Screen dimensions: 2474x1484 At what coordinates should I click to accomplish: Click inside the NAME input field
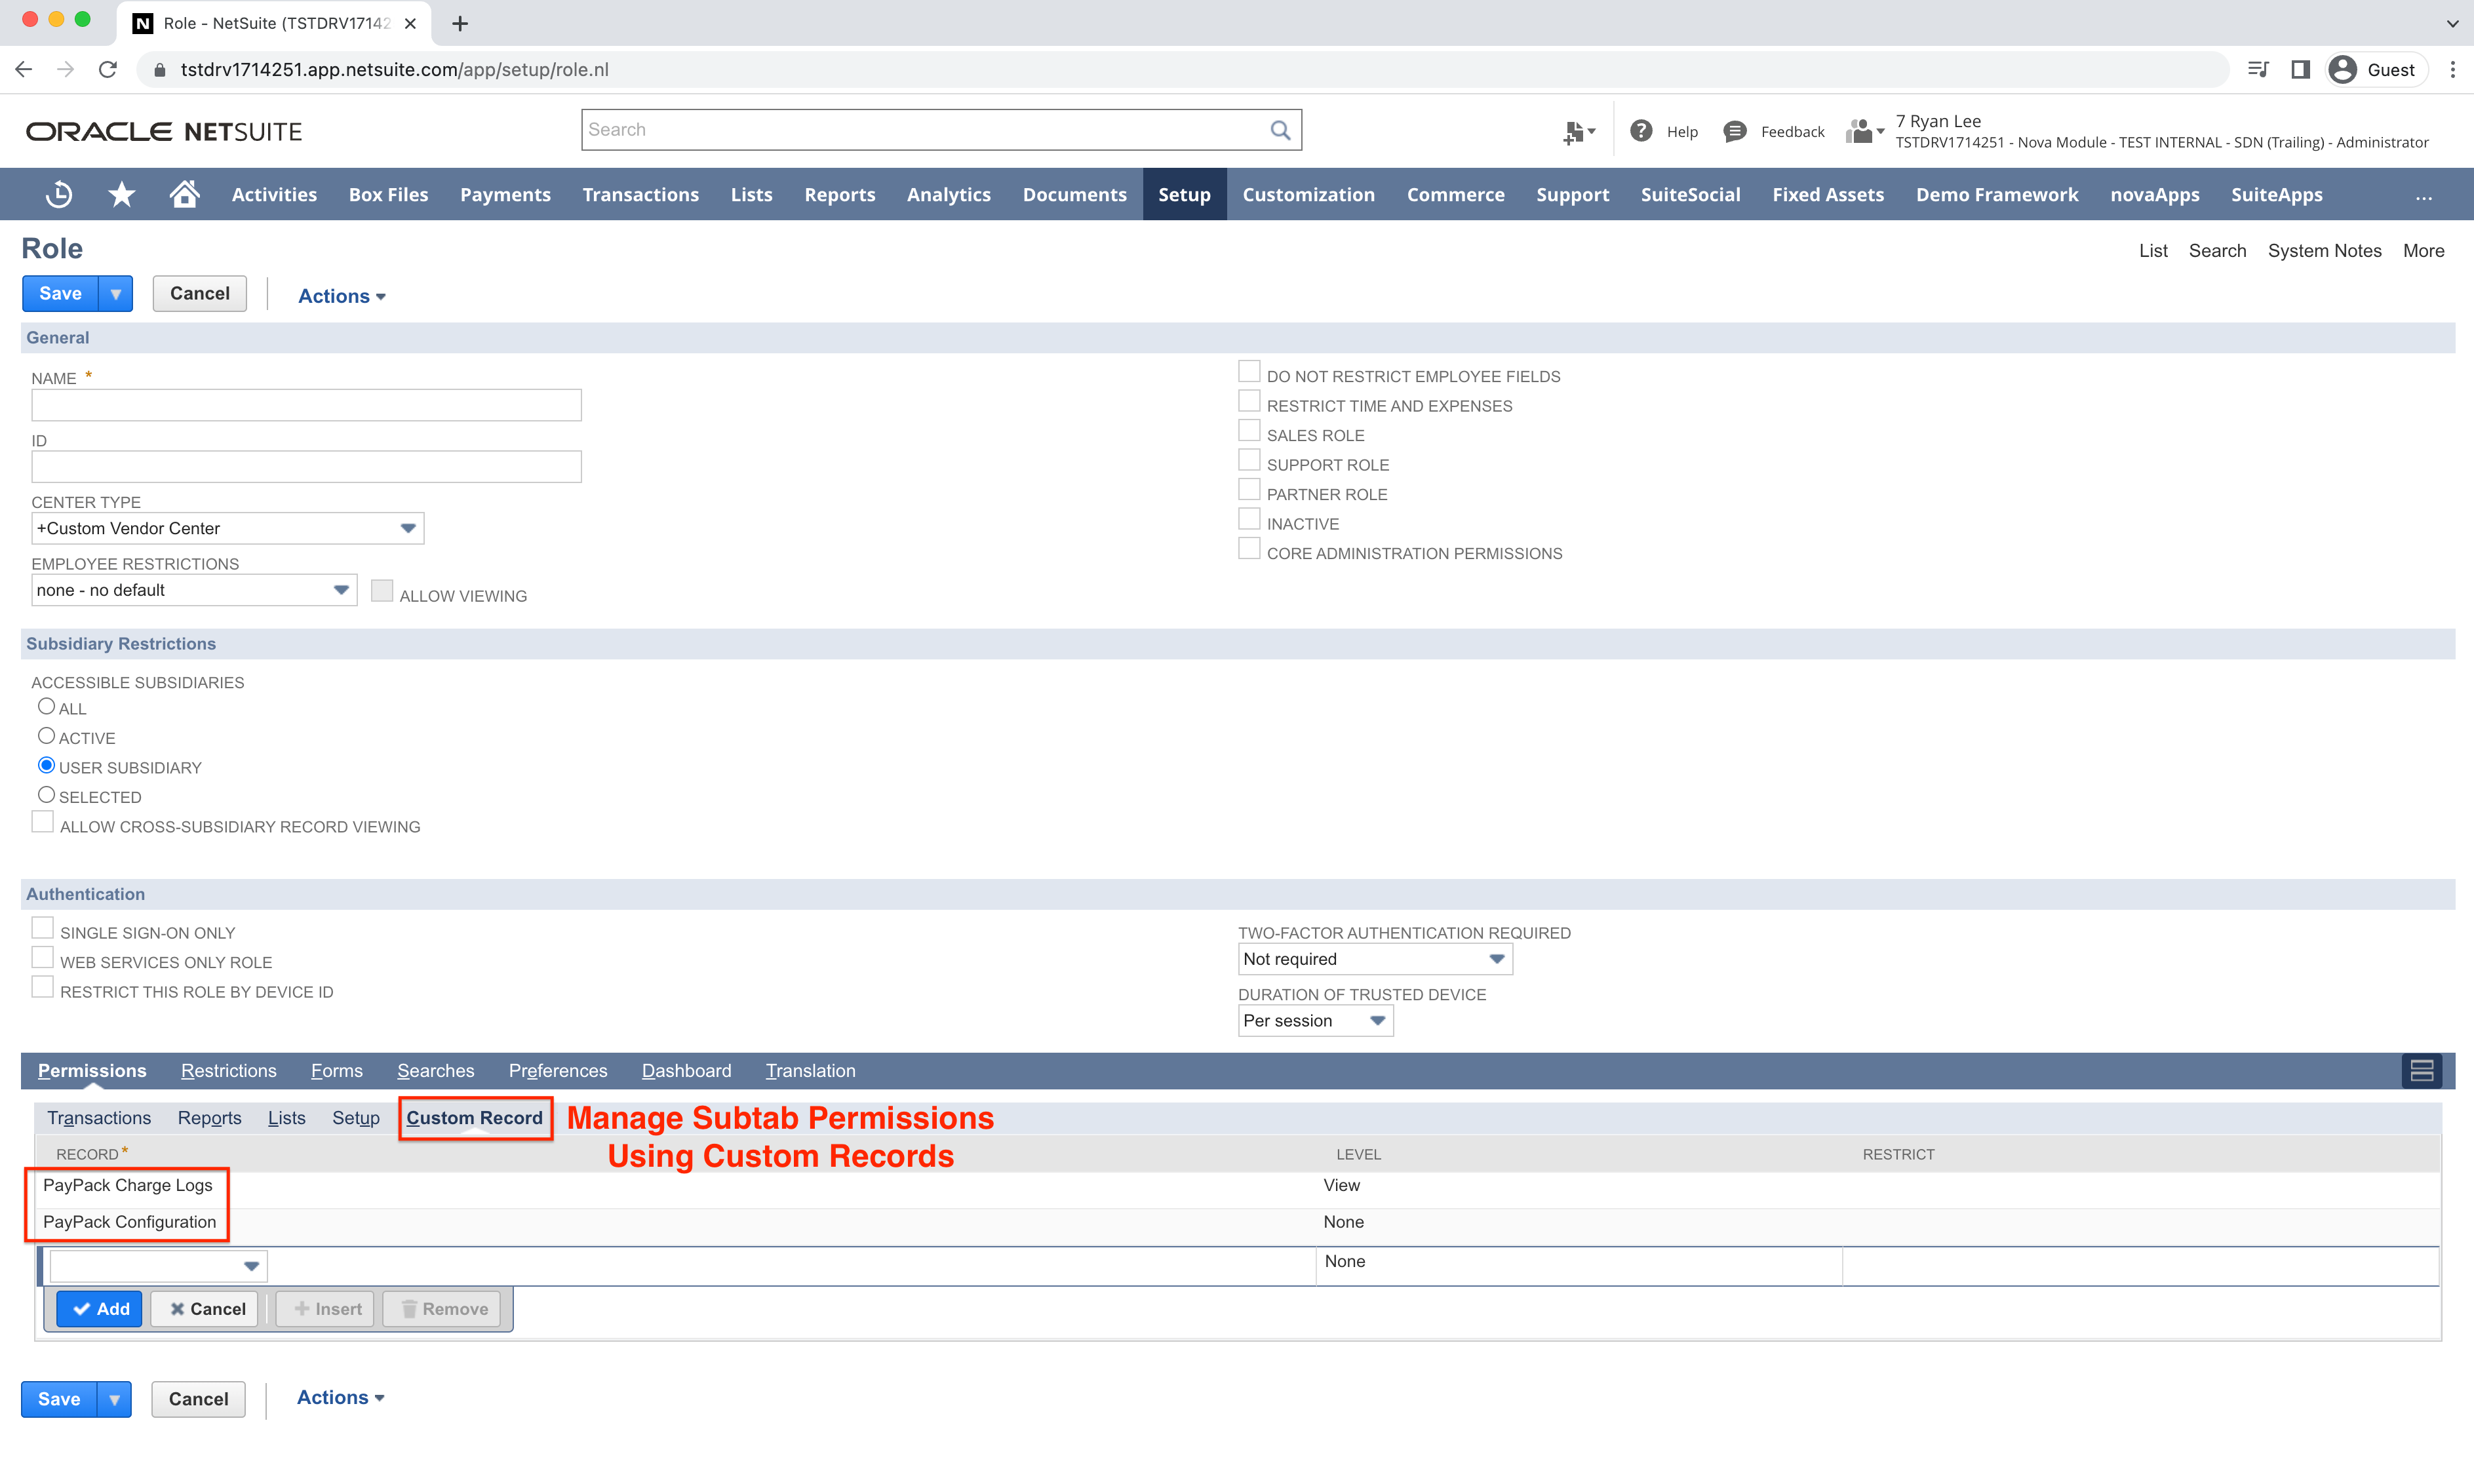point(306,404)
